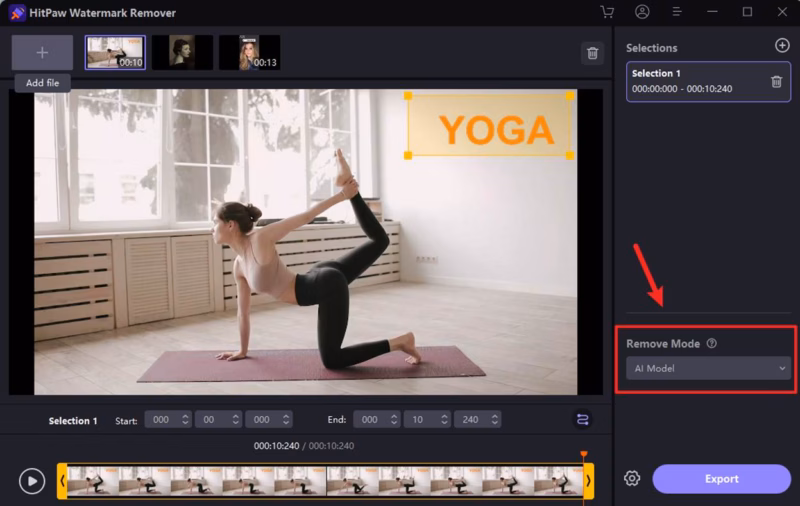
Task: Click the bottom-right handle of YOGA selection
Action: [x=570, y=155]
